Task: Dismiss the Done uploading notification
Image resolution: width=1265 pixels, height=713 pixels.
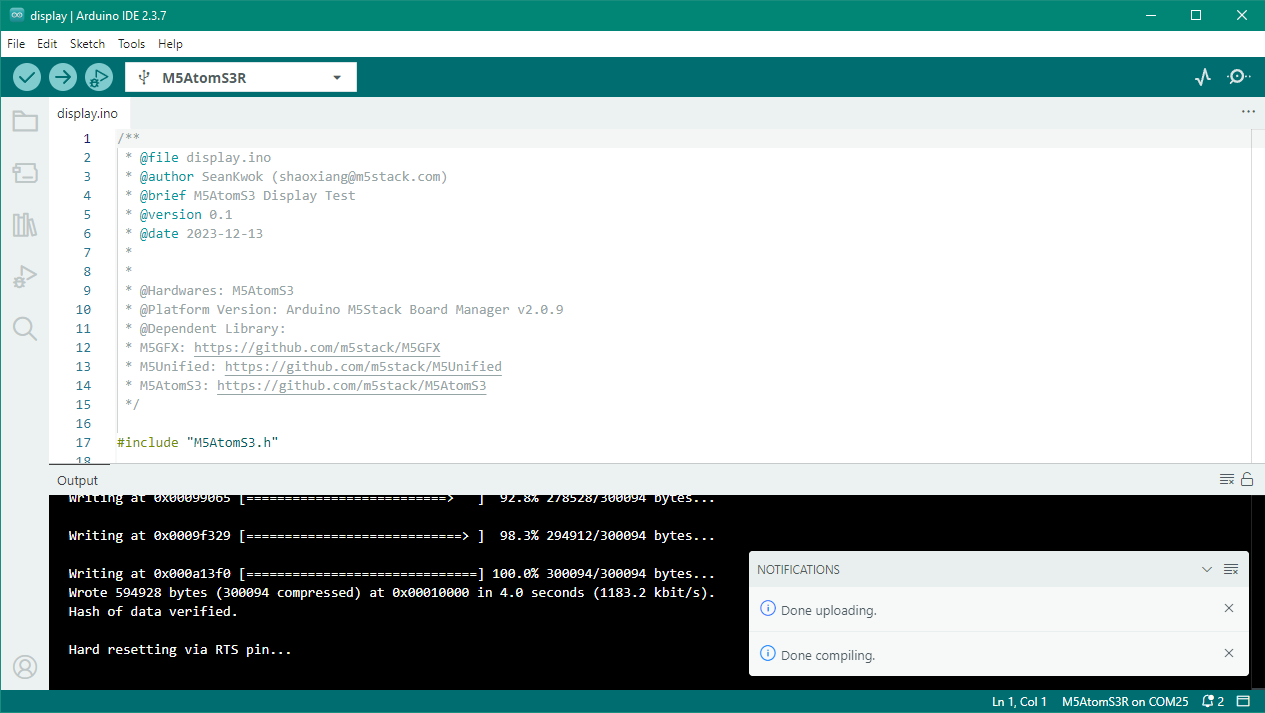Action: tap(1229, 608)
